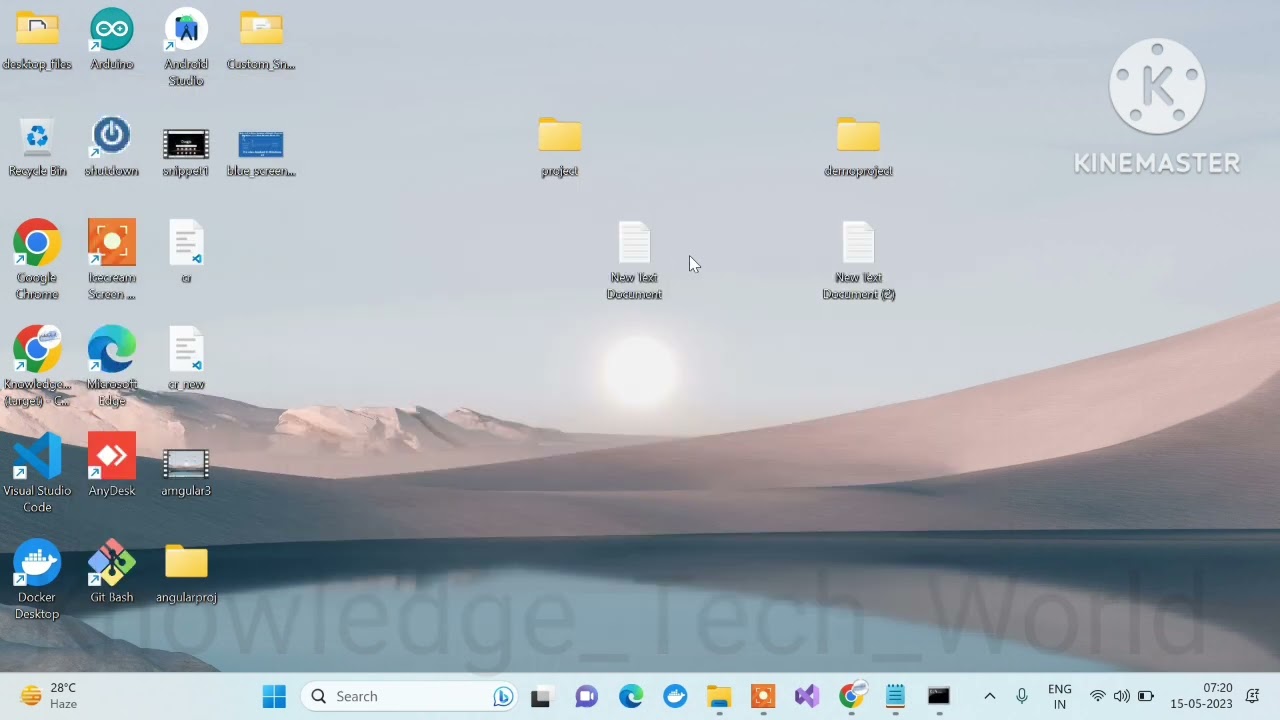Open the weather widget showing 28°C Haze
Viewport: 1280px width, 720px height.
(x=50, y=696)
